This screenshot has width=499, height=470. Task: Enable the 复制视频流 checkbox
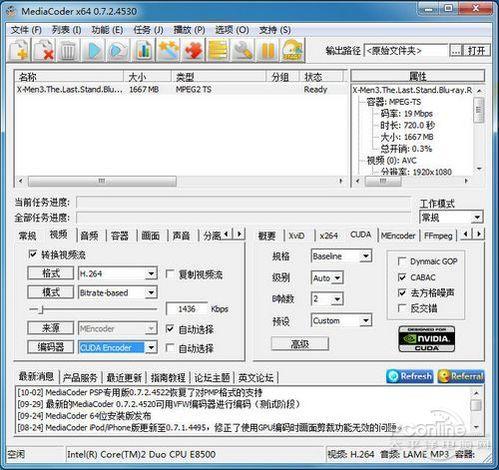[170, 274]
